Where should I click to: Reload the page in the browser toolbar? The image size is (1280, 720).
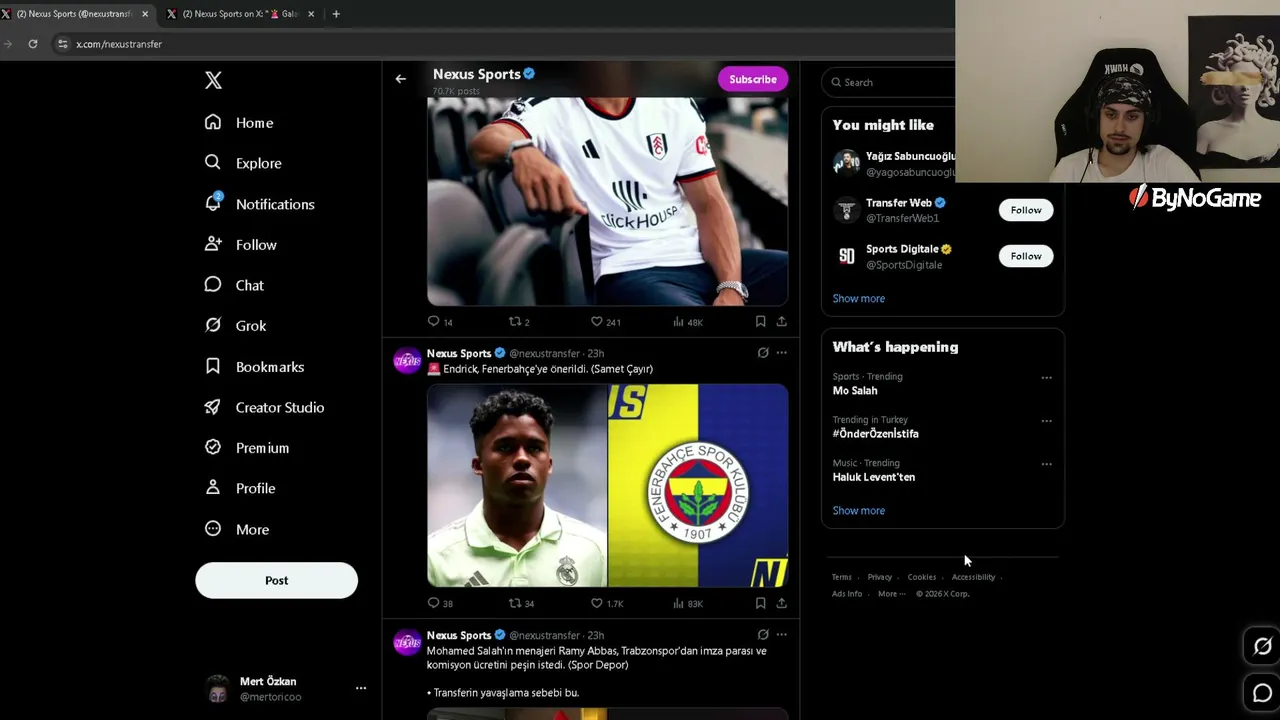coord(33,44)
